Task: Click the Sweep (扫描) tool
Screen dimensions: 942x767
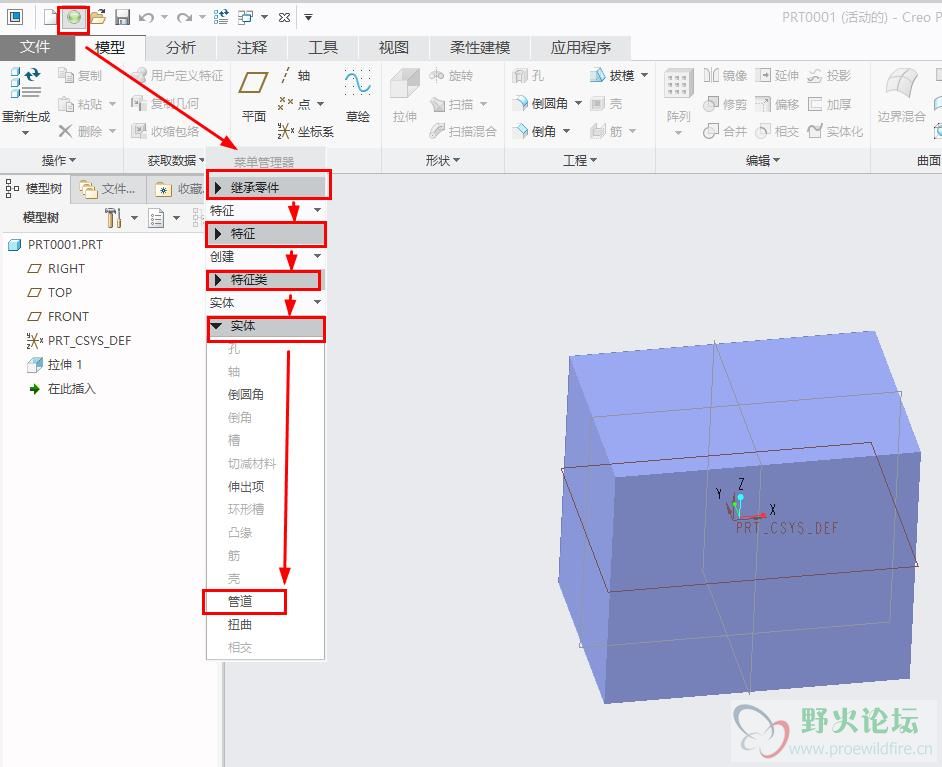Action: [x=451, y=104]
